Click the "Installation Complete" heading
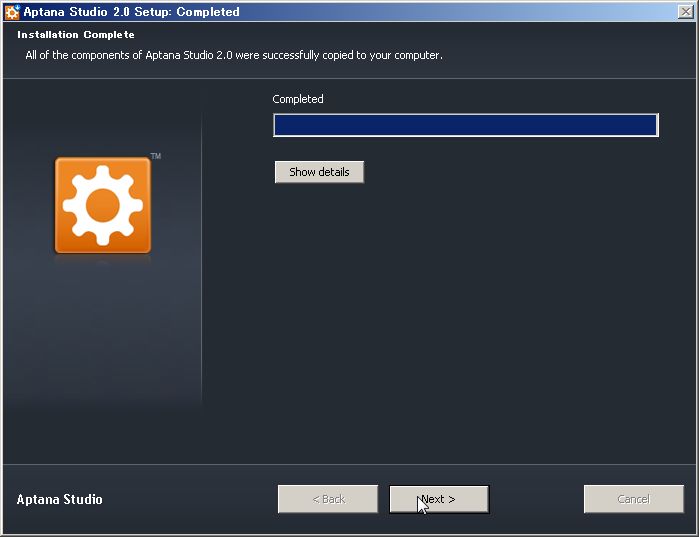 76,35
